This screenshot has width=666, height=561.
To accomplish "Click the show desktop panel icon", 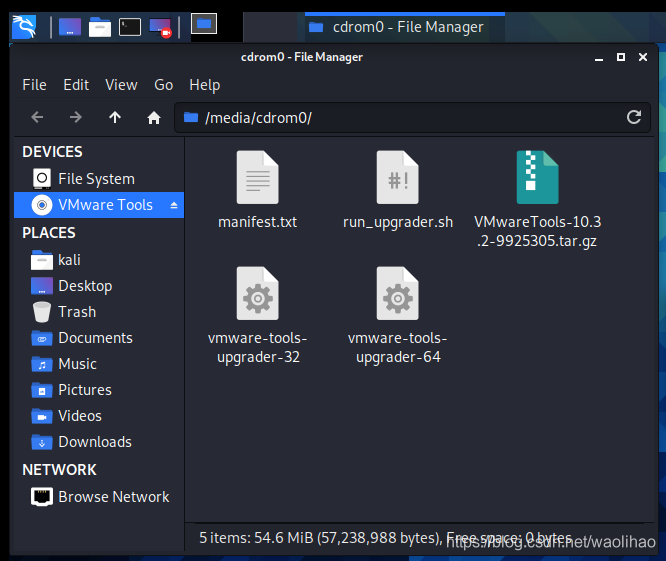I will coord(70,27).
